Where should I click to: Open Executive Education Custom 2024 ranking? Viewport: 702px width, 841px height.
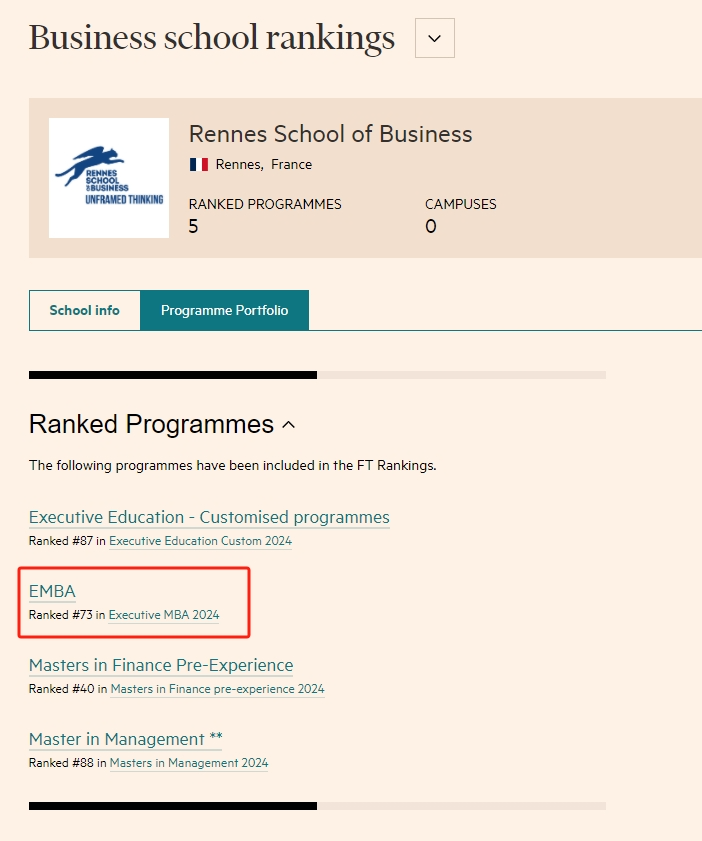(x=201, y=541)
